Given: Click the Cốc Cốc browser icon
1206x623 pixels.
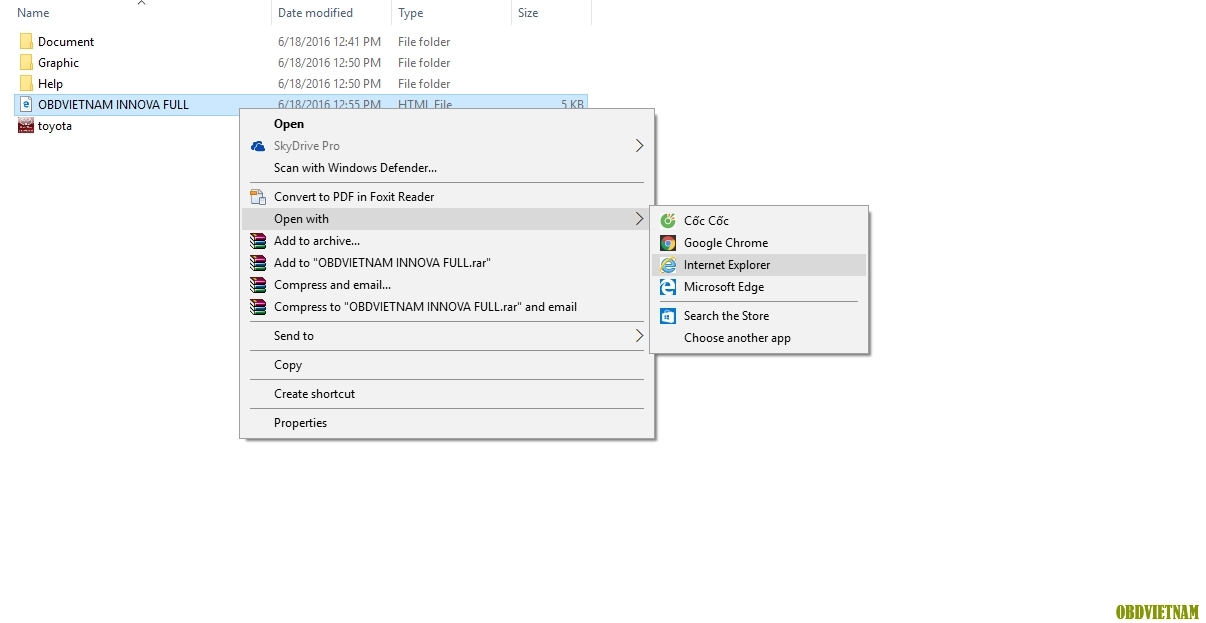Looking at the screenshot, I should point(668,221).
